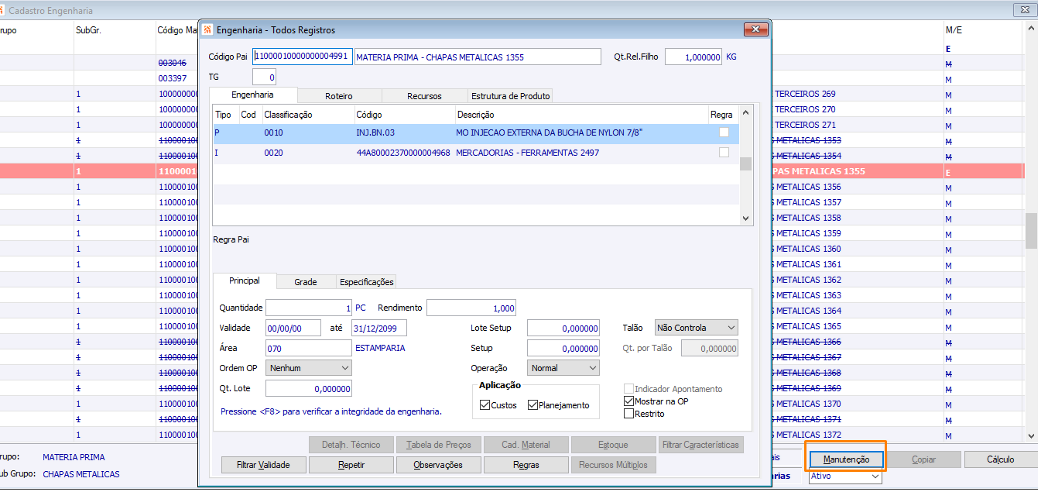Click the scroll up arrow of engineering list

745,113
